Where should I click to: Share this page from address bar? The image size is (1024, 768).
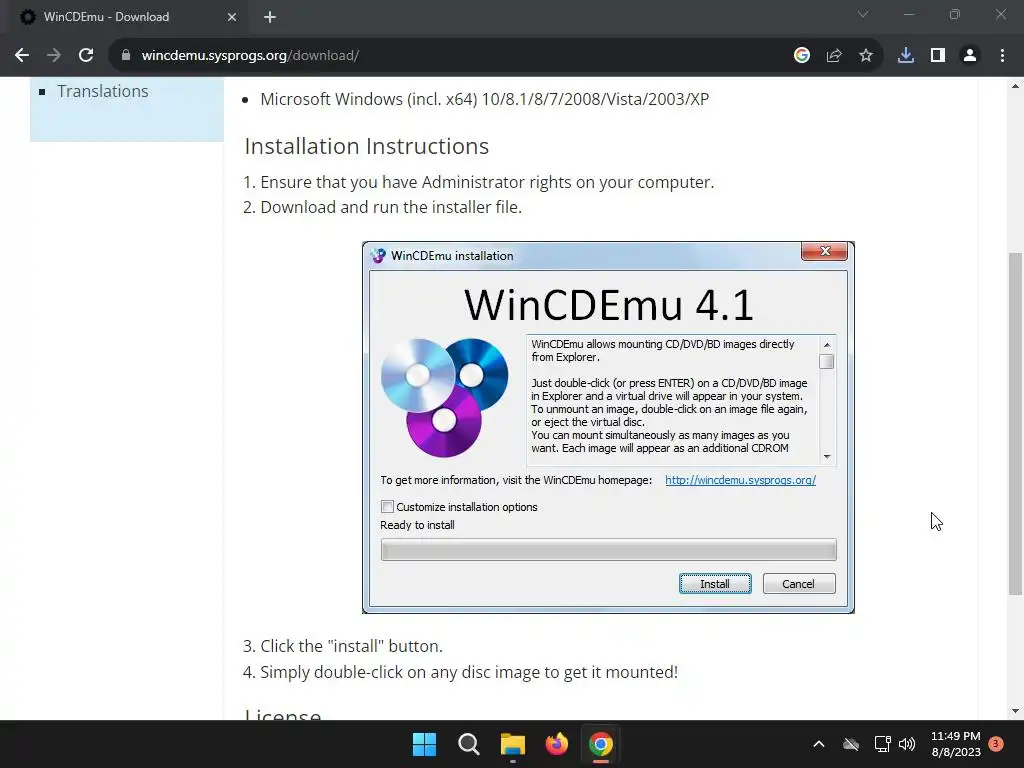coord(834,56)
